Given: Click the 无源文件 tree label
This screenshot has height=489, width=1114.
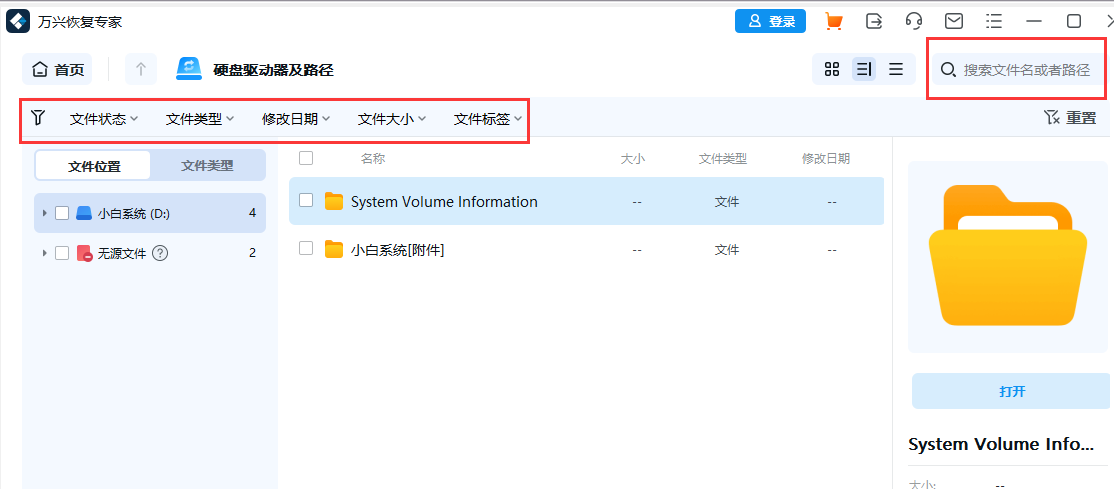Looking at the screenshot, I should pyautogui.click(x=121, y=254).
